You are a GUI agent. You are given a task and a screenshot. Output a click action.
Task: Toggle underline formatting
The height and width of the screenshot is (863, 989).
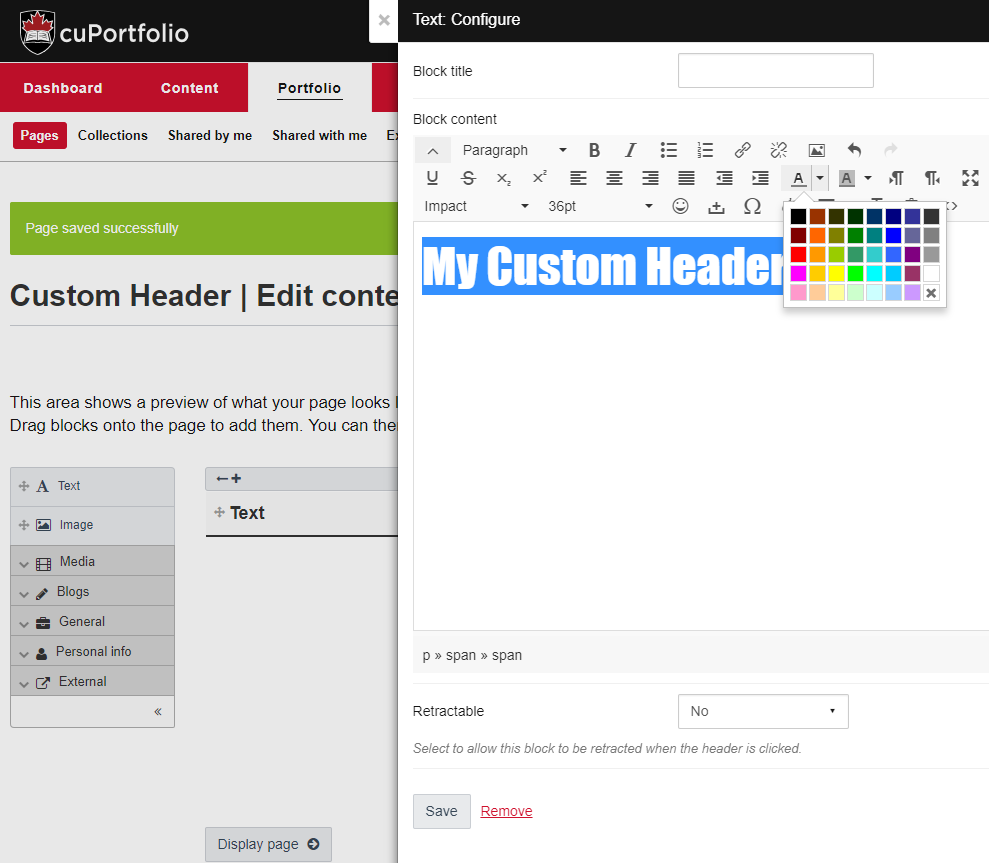432,178
